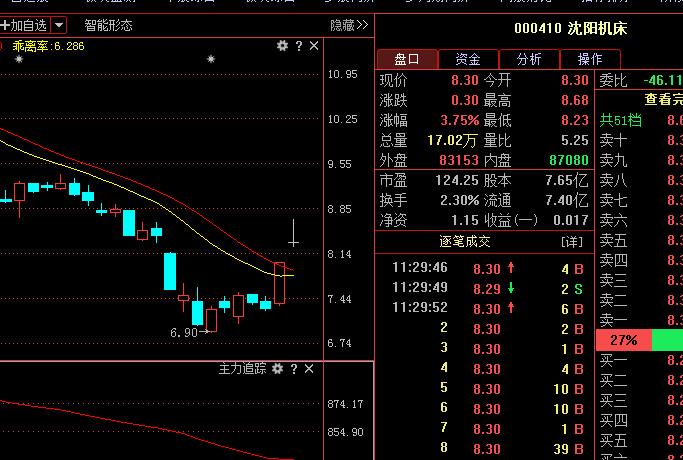Click the stock title 000410 沈阳机床
The image size is (683, 460).
point(571,29)
